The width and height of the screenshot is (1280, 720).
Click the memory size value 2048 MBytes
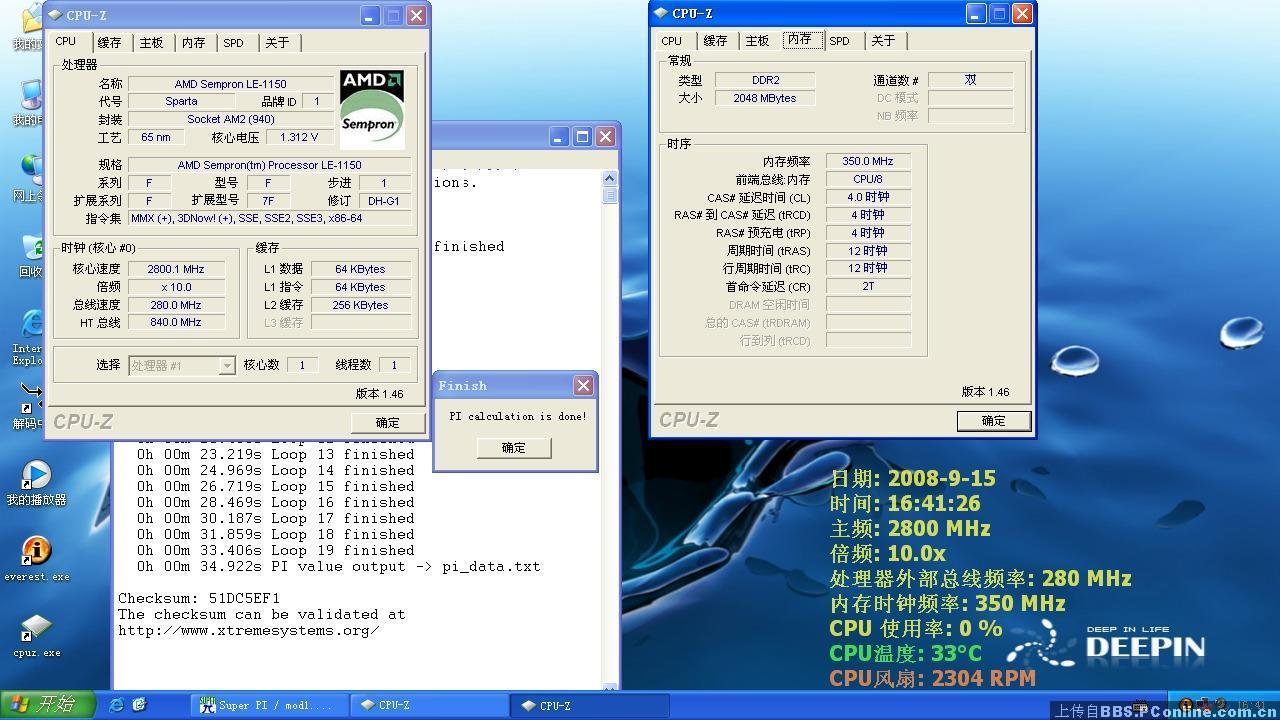pos(766,98)
